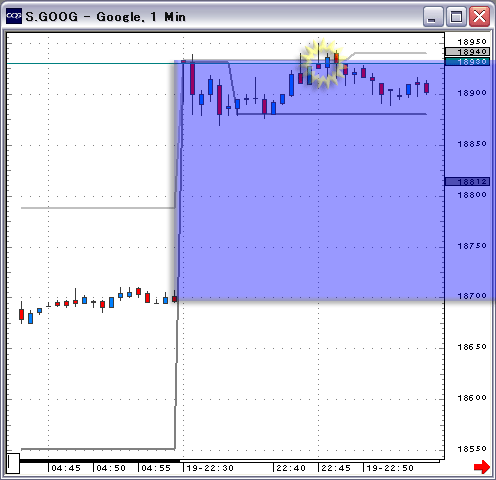The image size is (496, 480).
Task: Click the 19-22:30 time axis label
Action: tap(210, 468)
